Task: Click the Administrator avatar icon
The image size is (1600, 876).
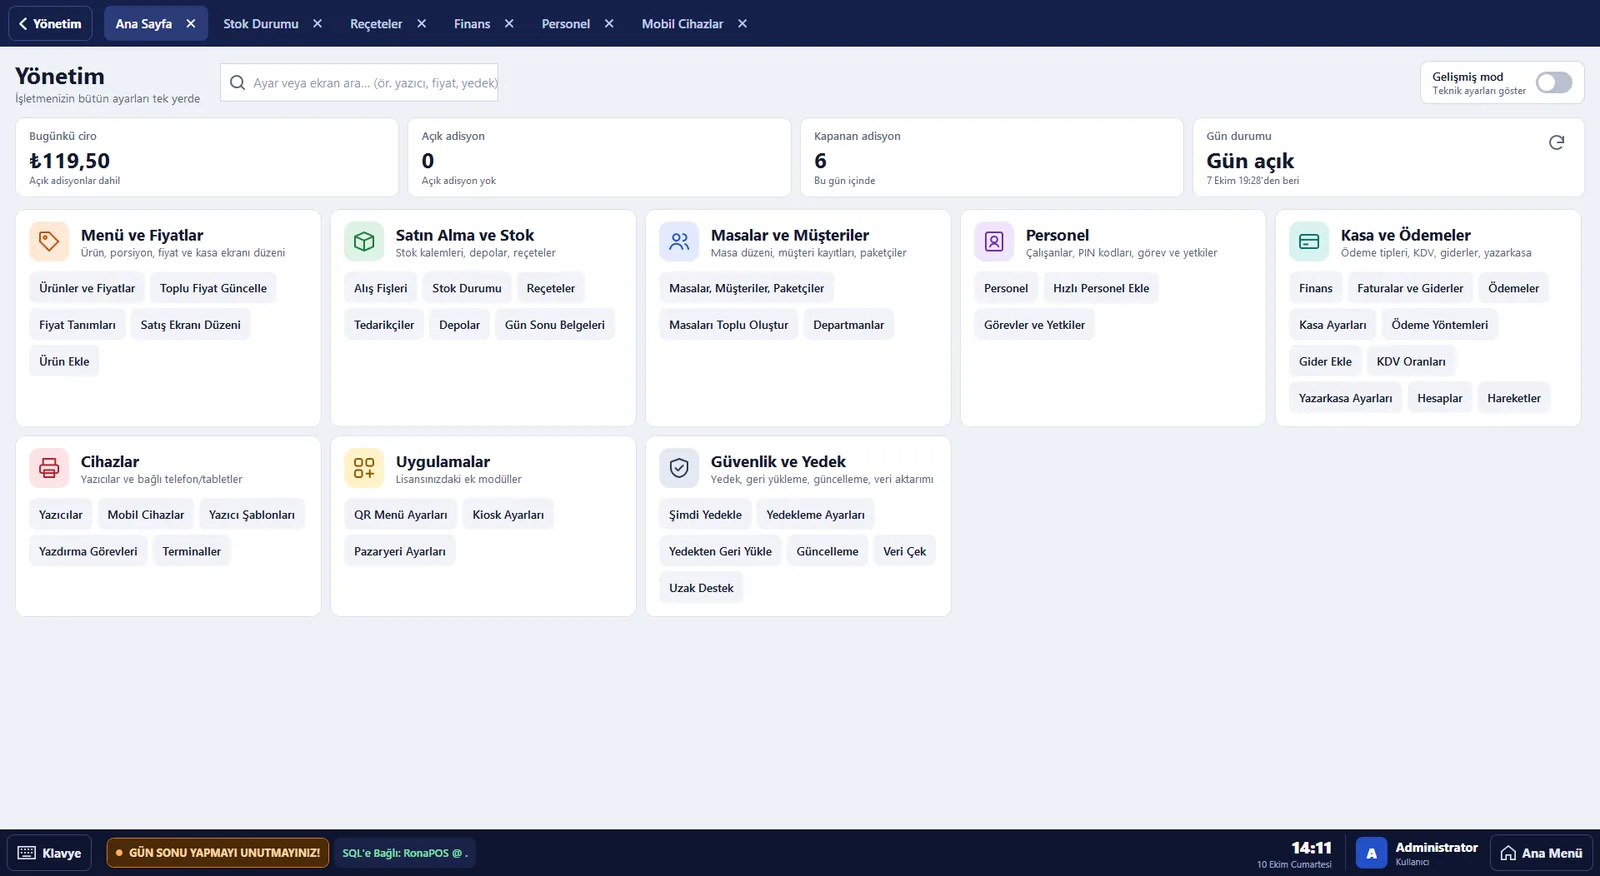Action: click(1371, 853)
